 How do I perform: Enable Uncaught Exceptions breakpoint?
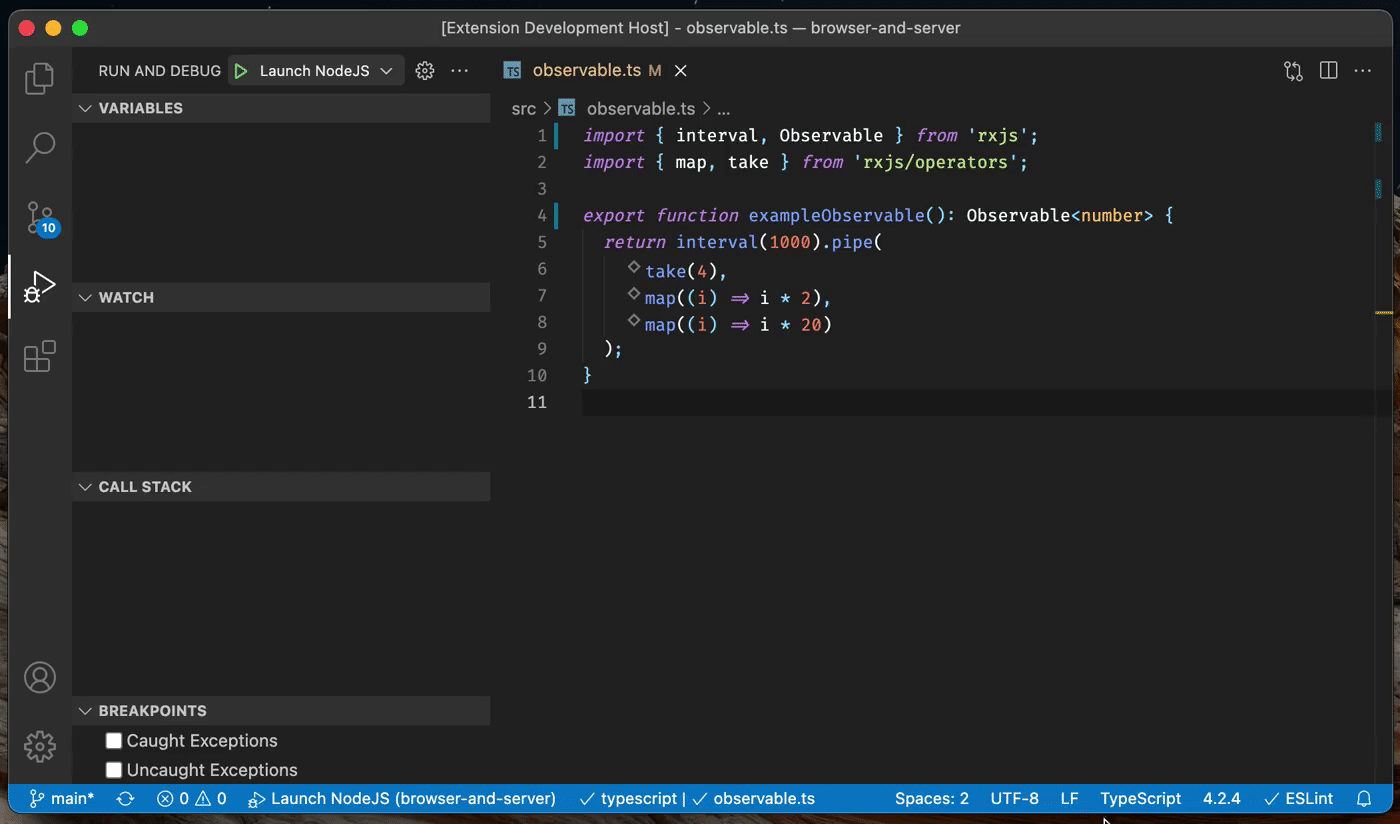[114, 770]
